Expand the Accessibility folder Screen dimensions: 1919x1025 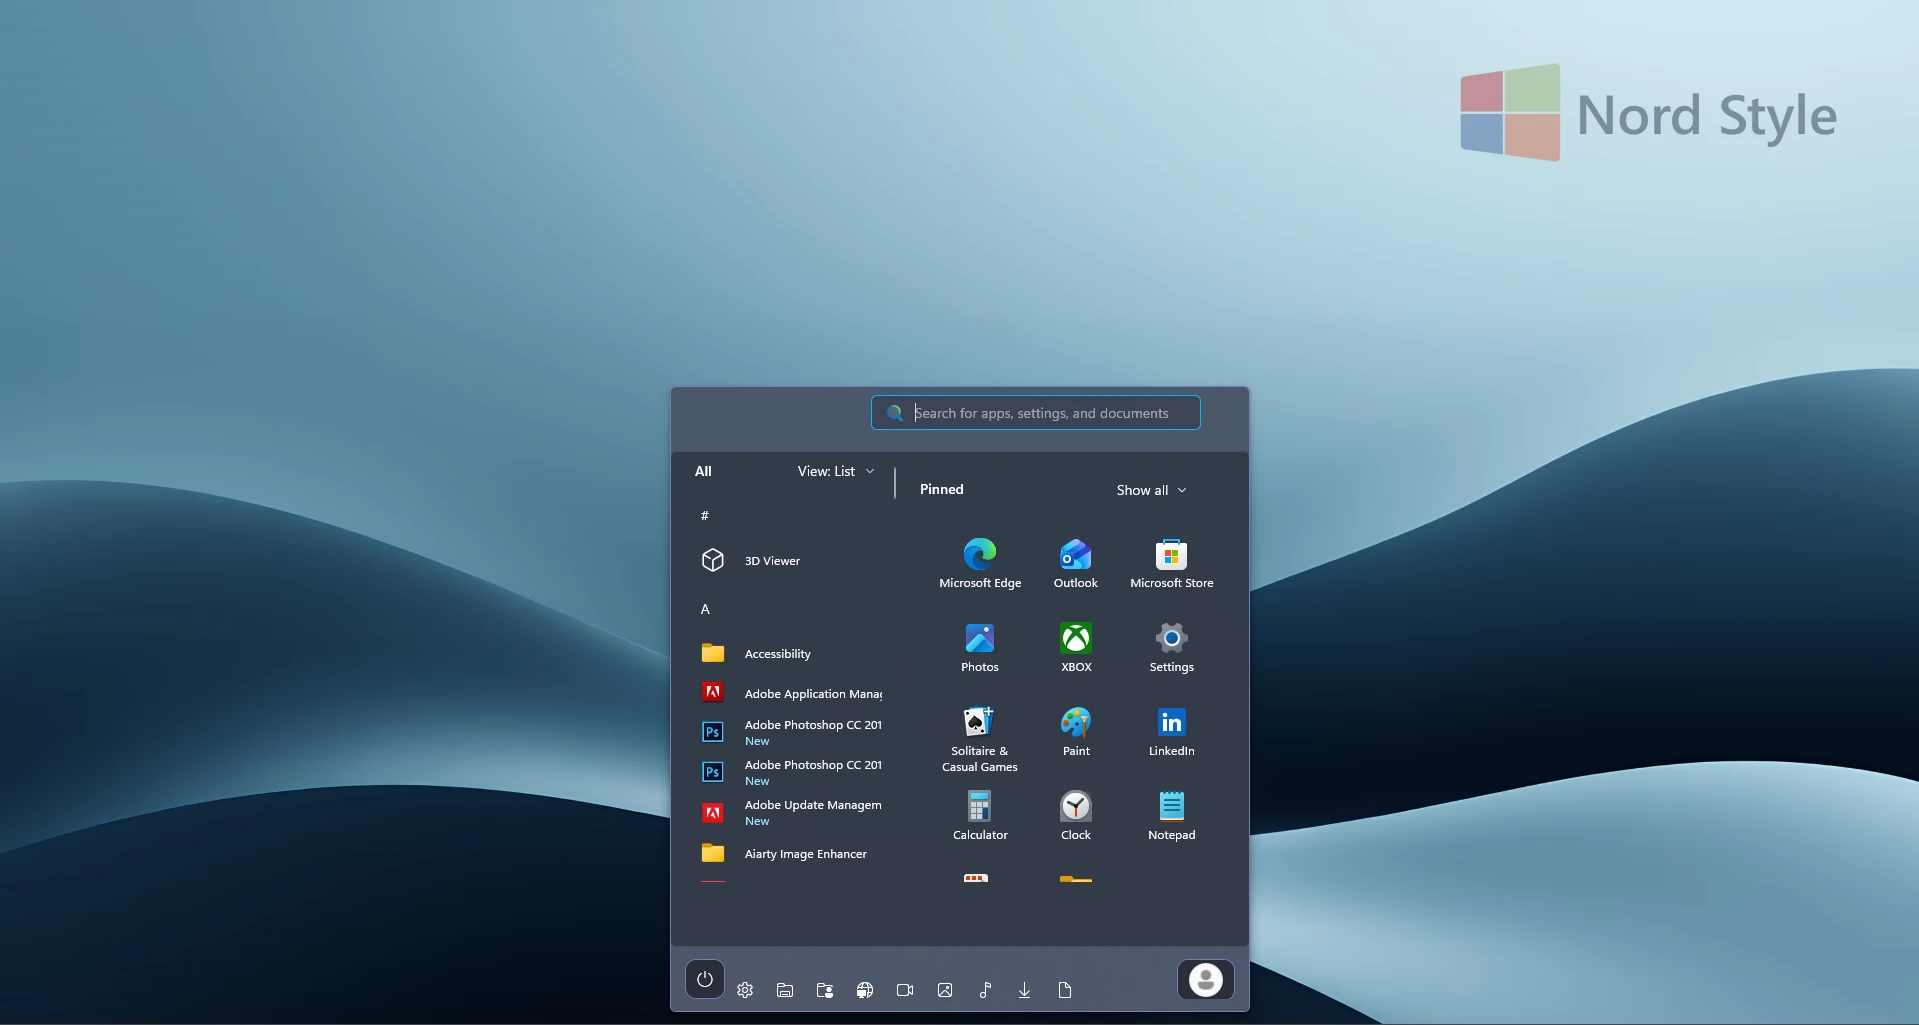tap(788, 653)
